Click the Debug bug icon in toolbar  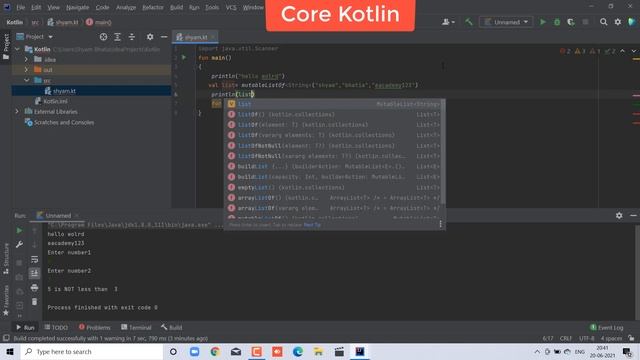pos(557,22)
